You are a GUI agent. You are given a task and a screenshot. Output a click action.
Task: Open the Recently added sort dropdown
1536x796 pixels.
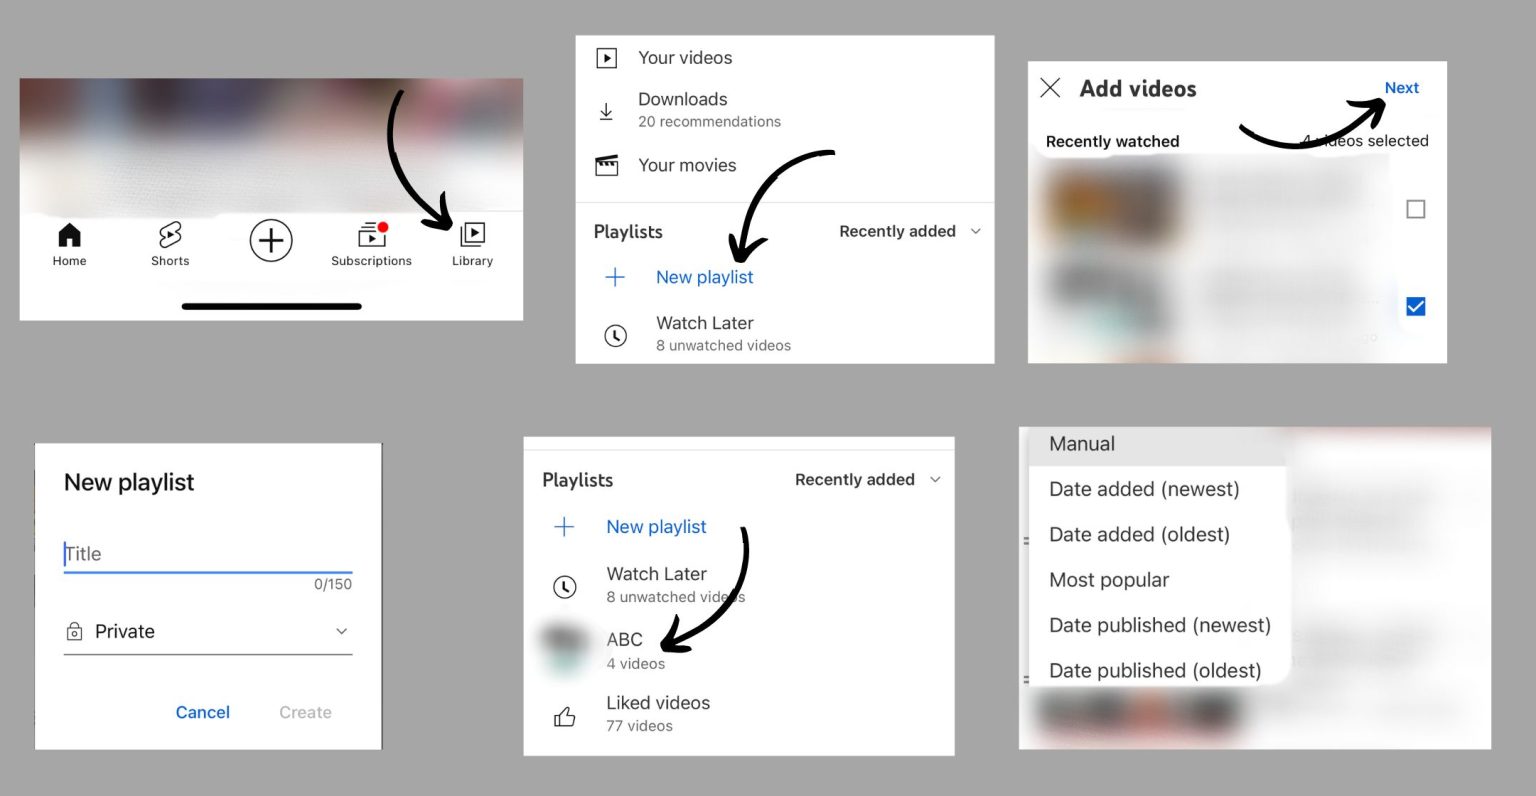[x=908, y=231]
